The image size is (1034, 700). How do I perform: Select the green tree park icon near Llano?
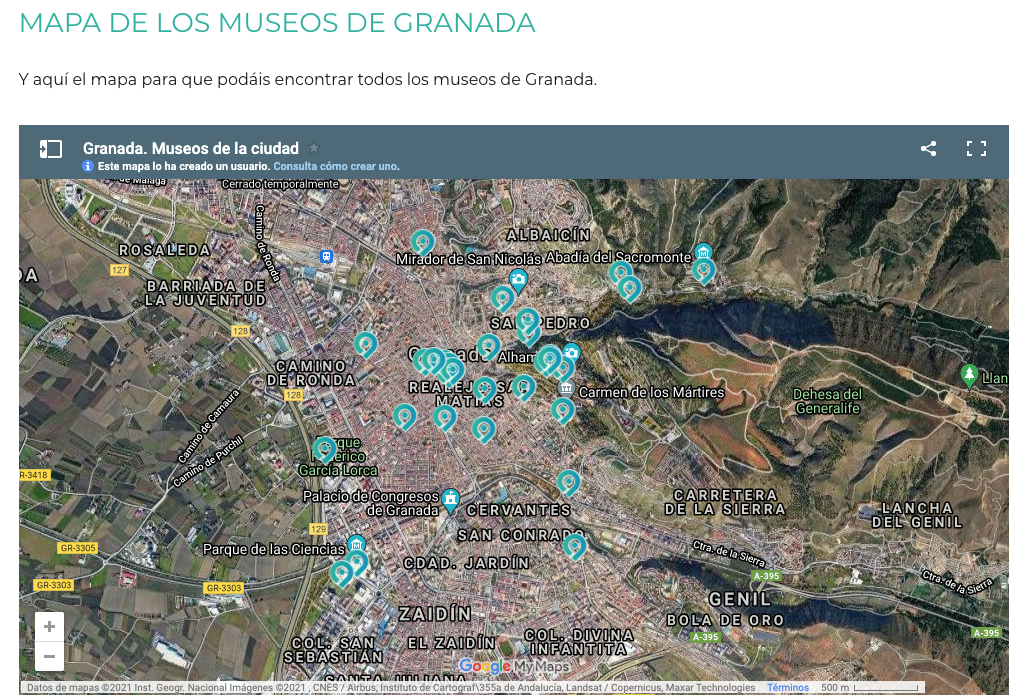pyautogui.click(x=968, y=375)
